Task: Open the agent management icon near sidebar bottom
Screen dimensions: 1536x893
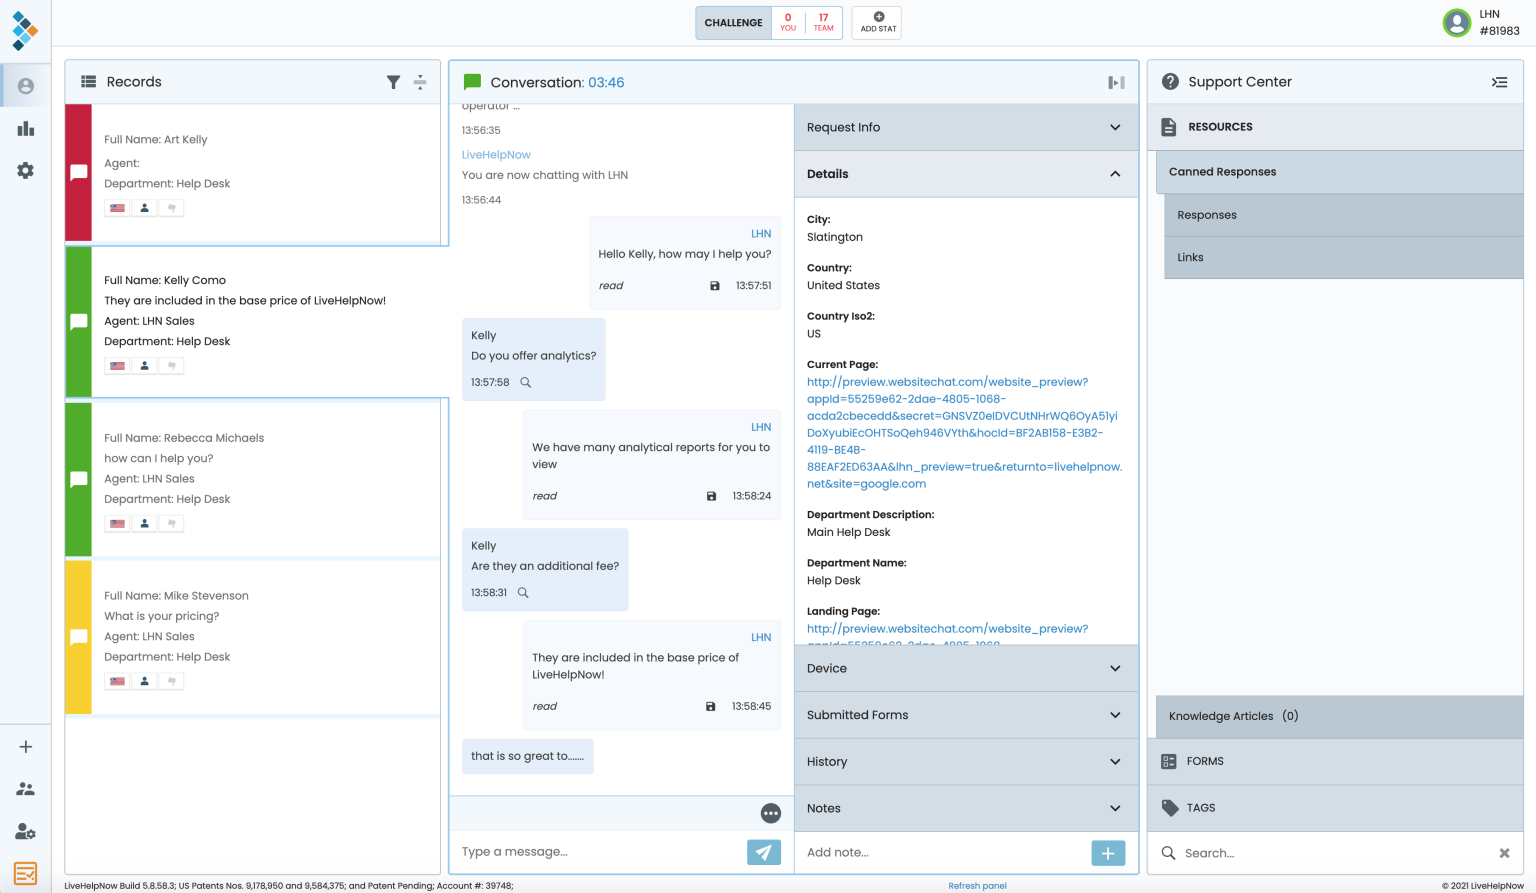Action: pyautogui.click(x=25, y=831)
